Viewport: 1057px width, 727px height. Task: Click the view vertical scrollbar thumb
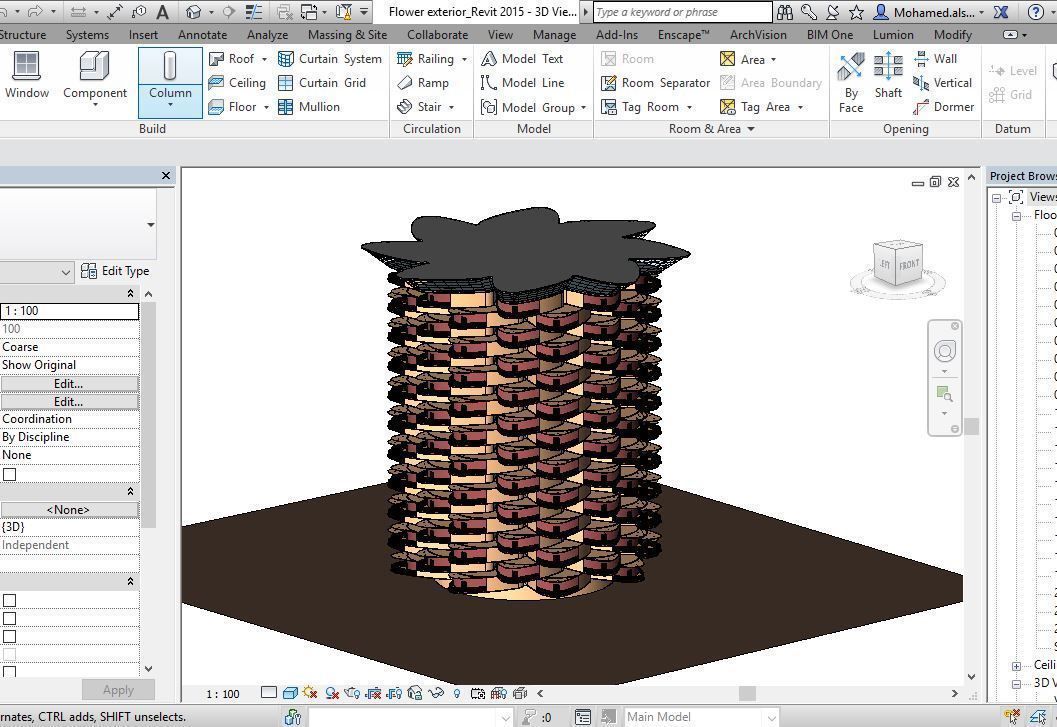(971, 426)
